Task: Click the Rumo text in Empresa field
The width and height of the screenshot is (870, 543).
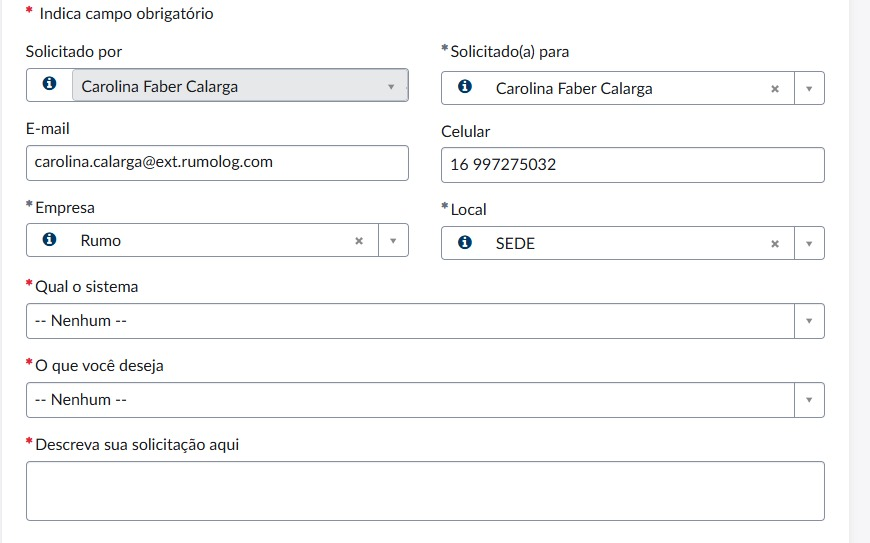Action: click(100, 241)
